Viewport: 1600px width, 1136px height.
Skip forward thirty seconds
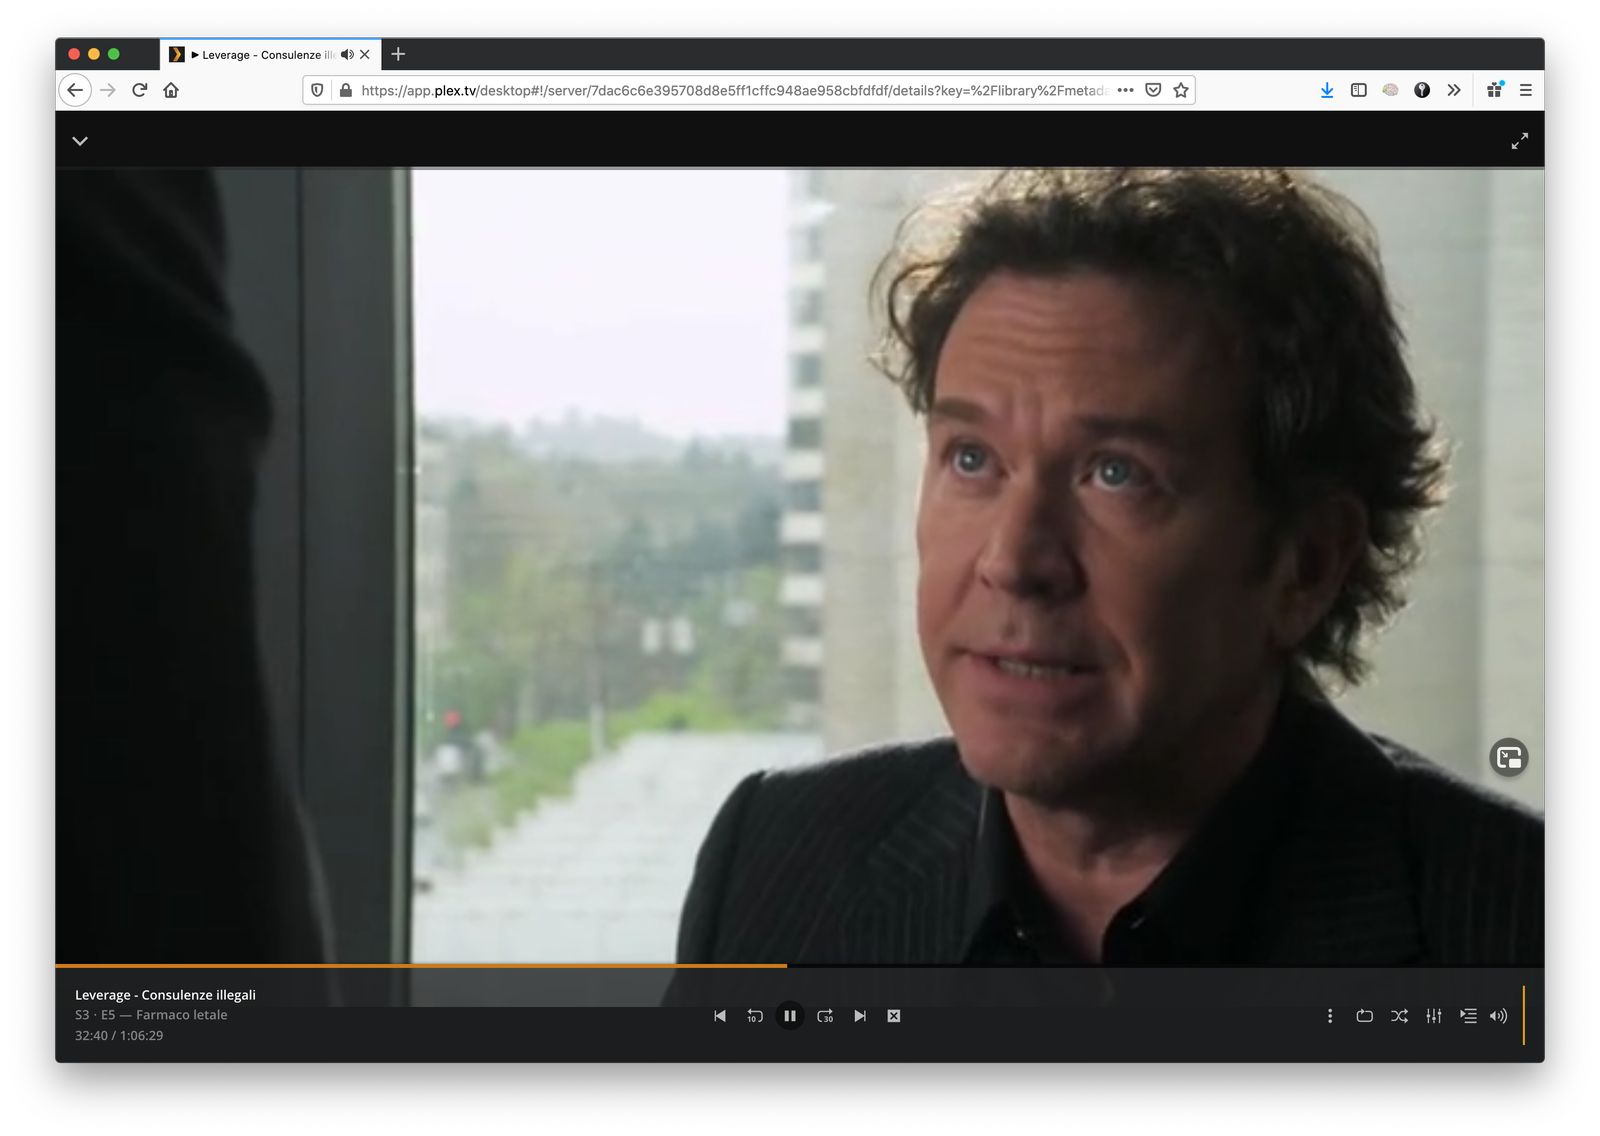(825, 1016)
